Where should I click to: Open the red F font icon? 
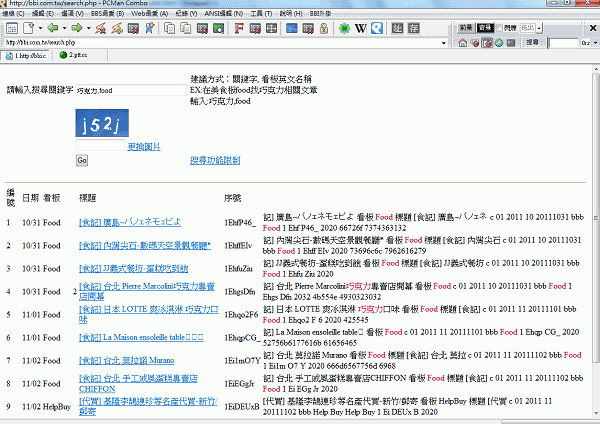239,28
